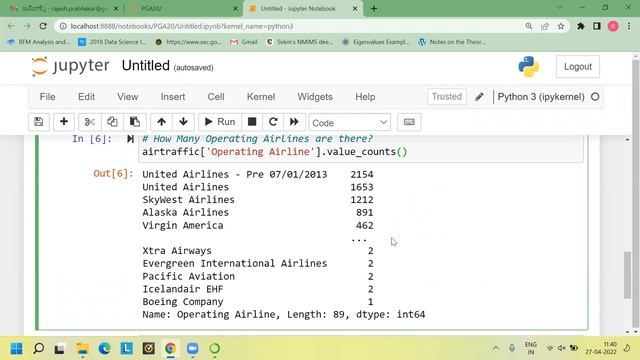Click the Trusted notebook button
The height and width of the screenshot is (360, 640).
pyautogui.click(x=447, y=97)
